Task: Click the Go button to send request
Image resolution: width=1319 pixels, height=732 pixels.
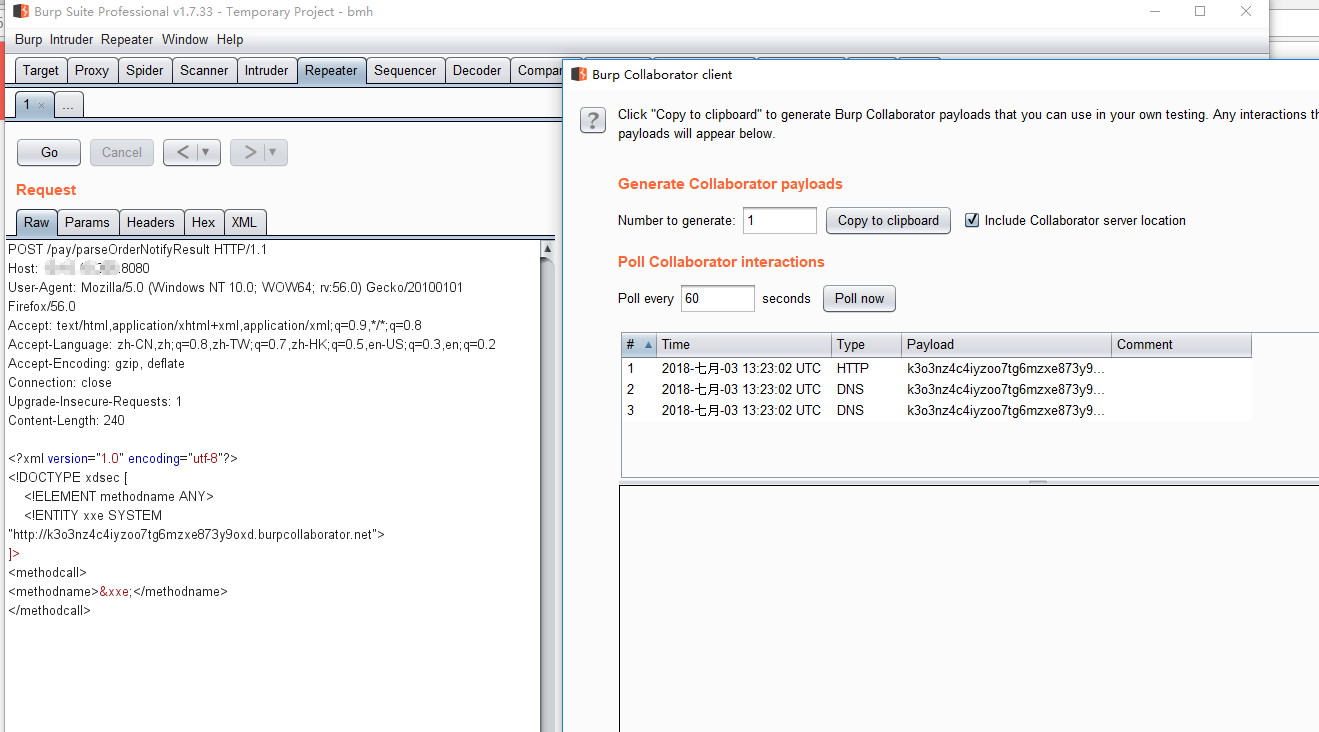Action: 49,152
